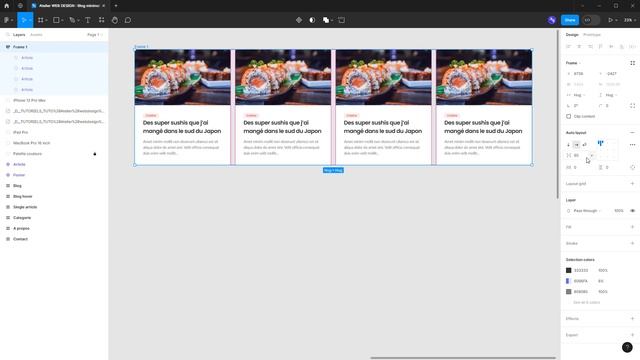
Task: Set auto layout direction to vertical
Action: click(569, 144)
